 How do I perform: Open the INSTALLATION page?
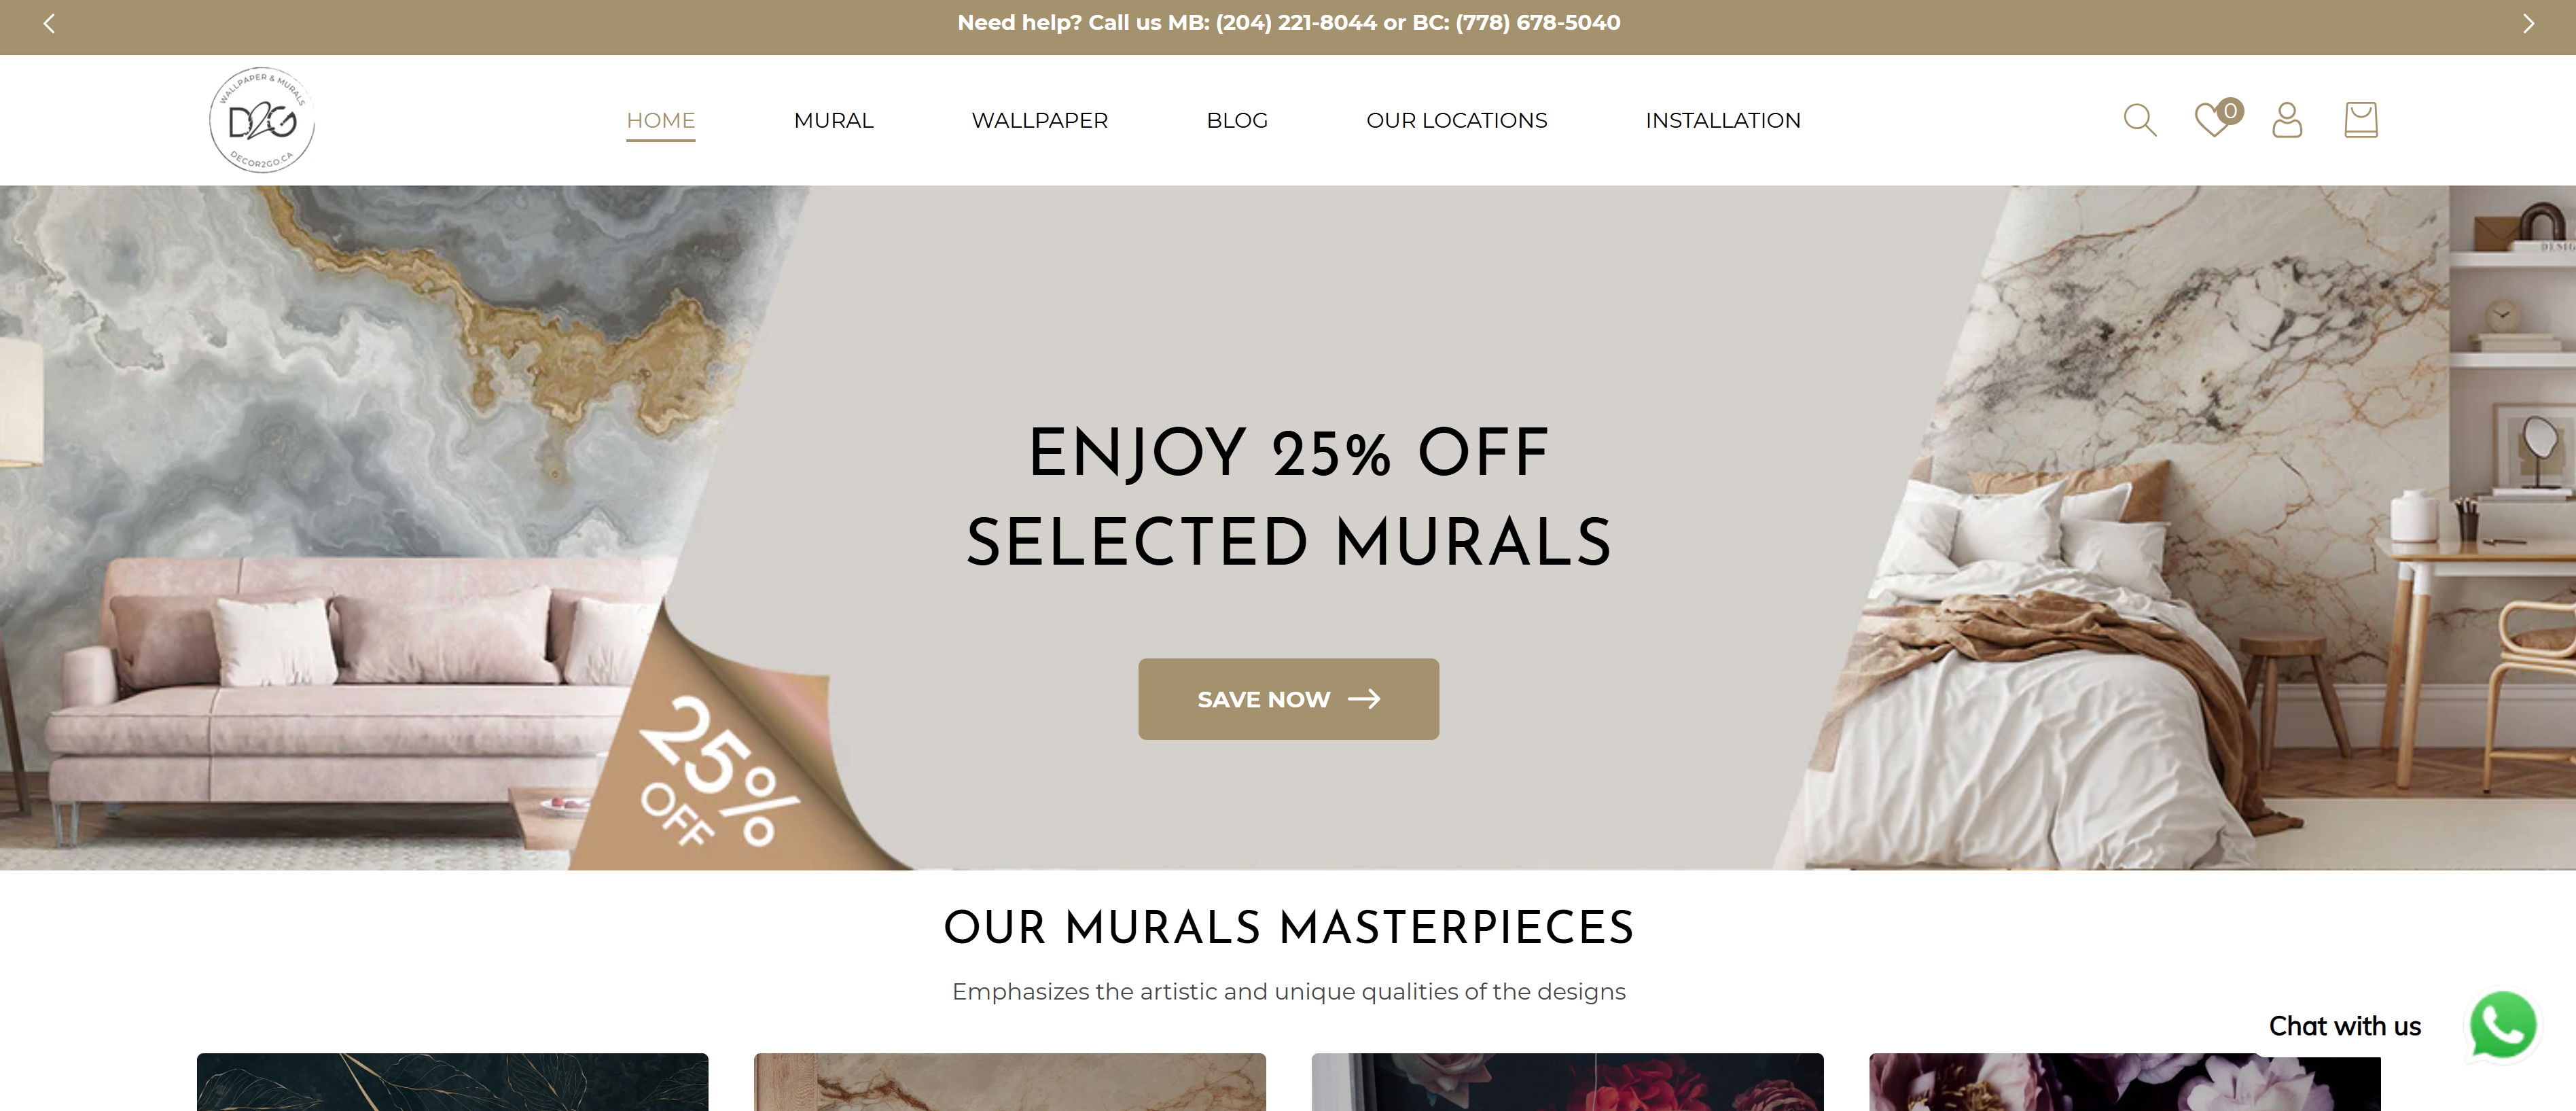(x=1722, y=120)
